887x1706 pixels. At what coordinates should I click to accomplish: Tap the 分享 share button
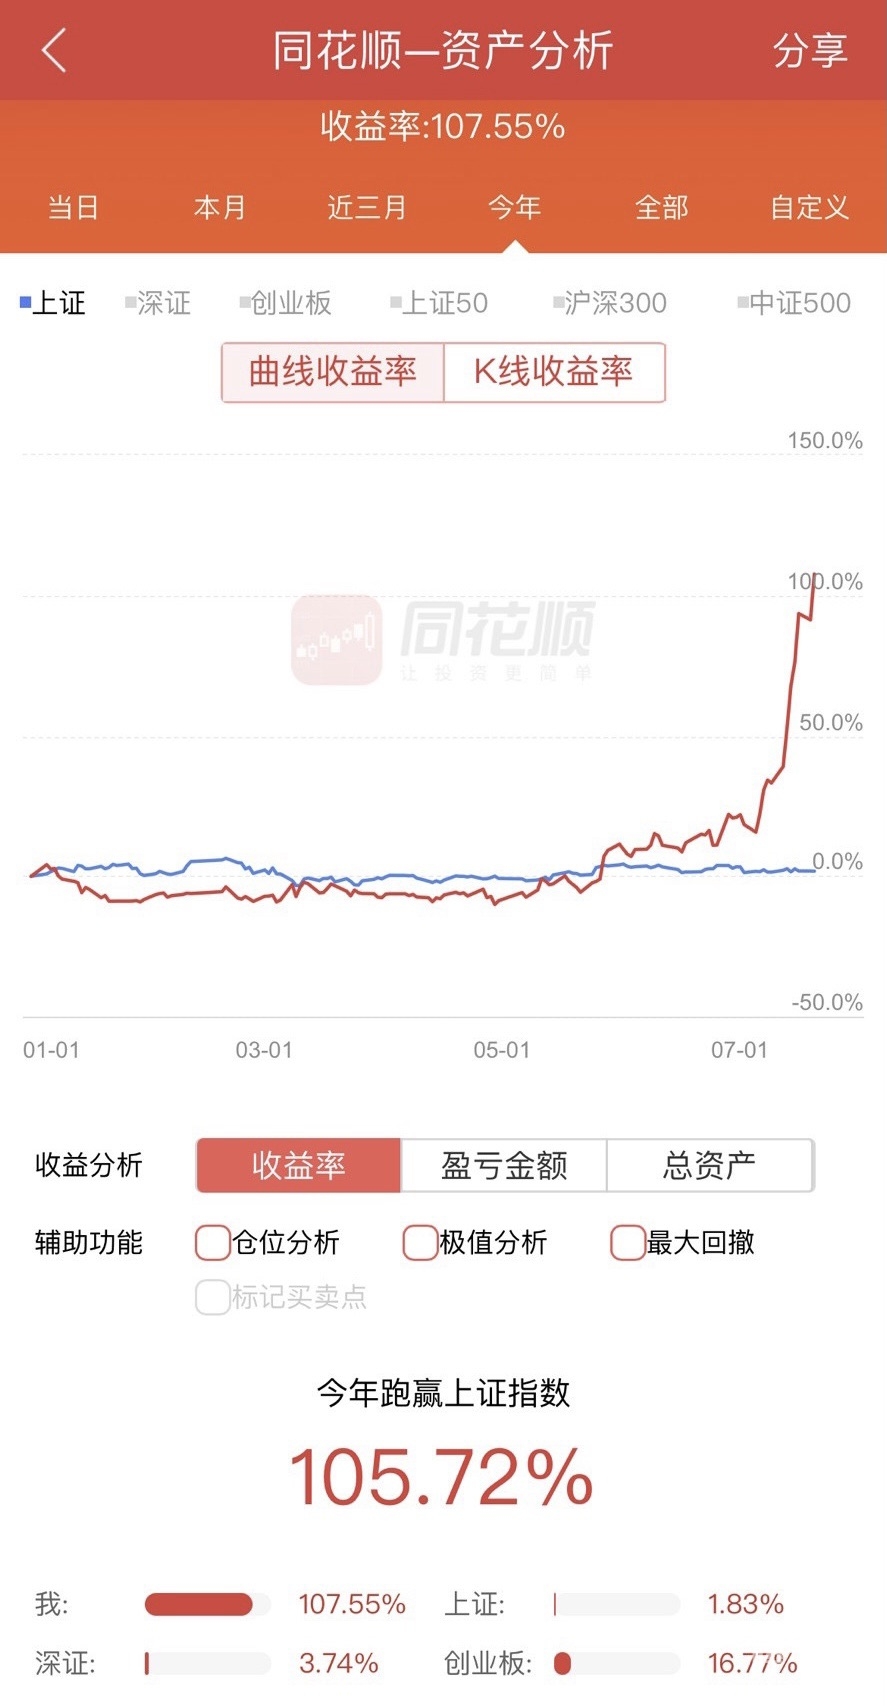point(809,50)
